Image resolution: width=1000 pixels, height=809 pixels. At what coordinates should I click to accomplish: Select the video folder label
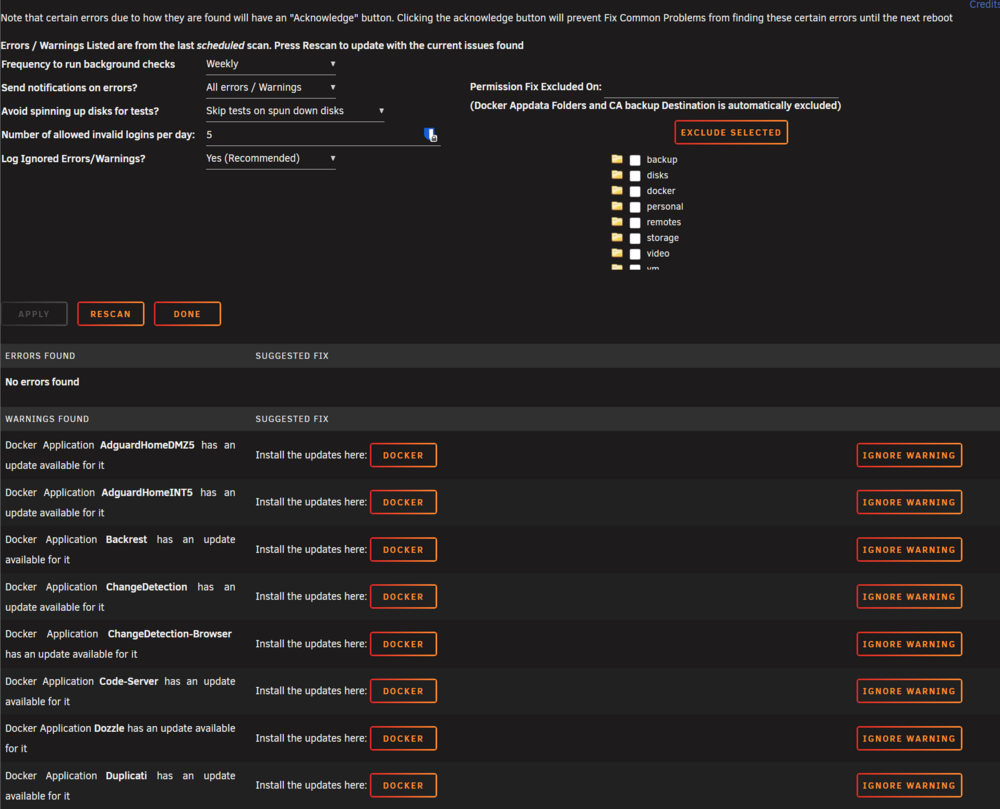(658, 253)
